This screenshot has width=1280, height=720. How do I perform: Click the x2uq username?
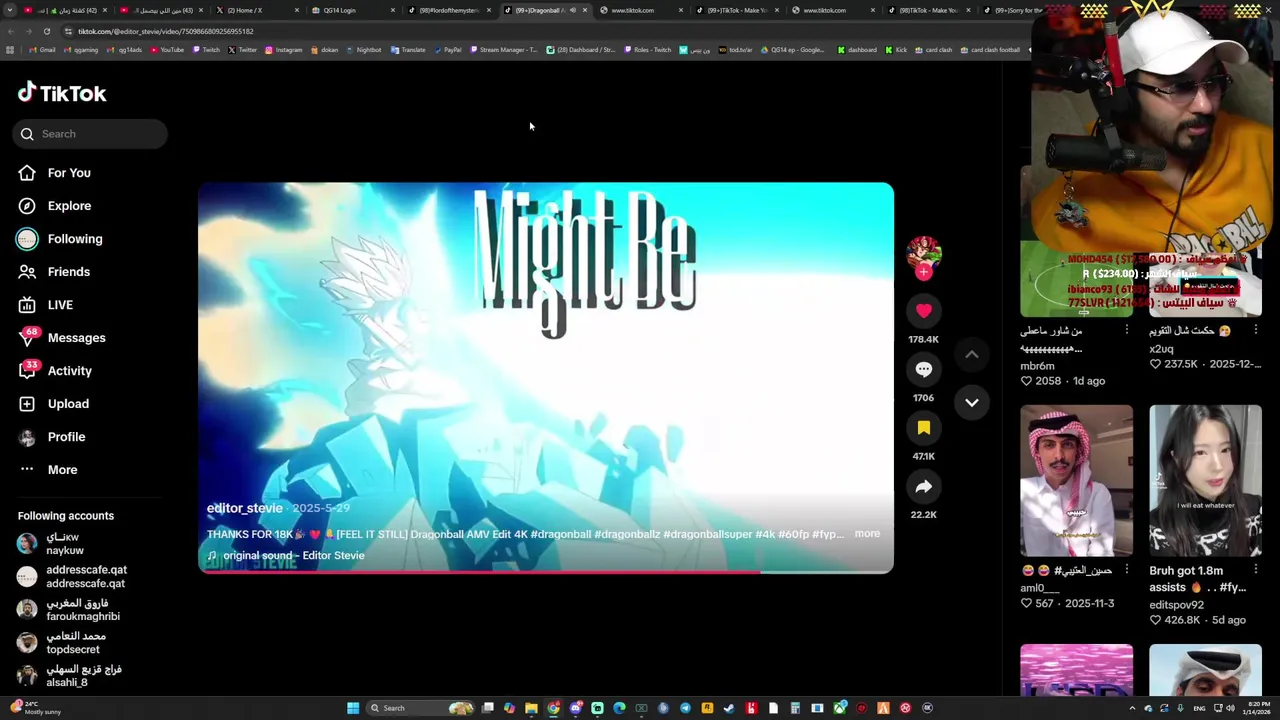(x=1161, y=349)
